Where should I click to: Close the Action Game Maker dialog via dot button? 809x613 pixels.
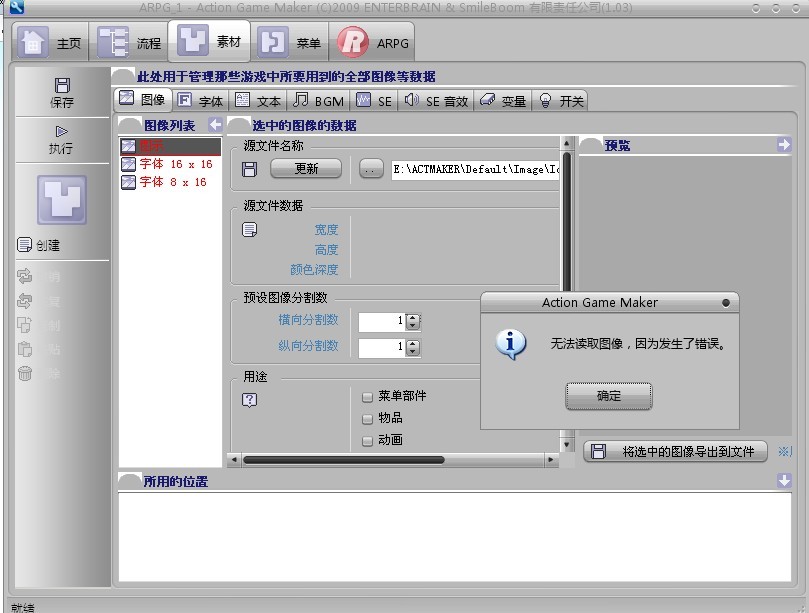pyautogui.click(x=725, y=303)
